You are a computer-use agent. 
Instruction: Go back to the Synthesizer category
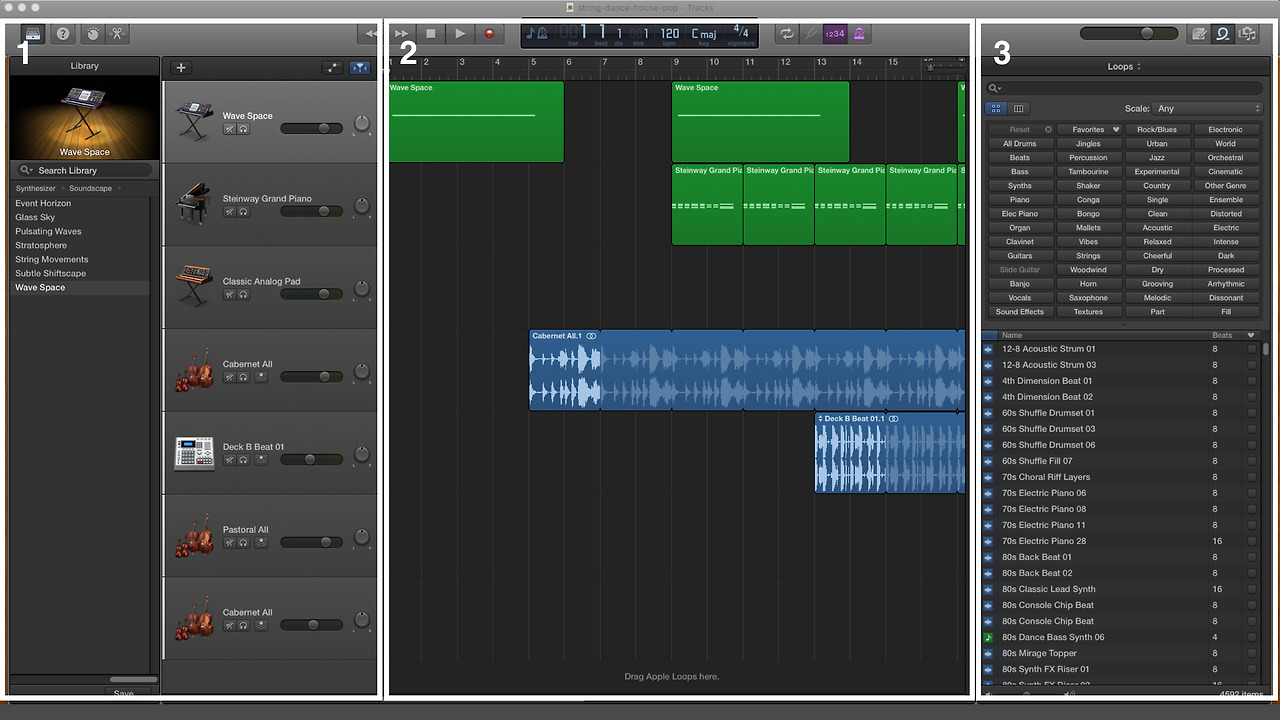pyautogui.click(x=36, y=188)
